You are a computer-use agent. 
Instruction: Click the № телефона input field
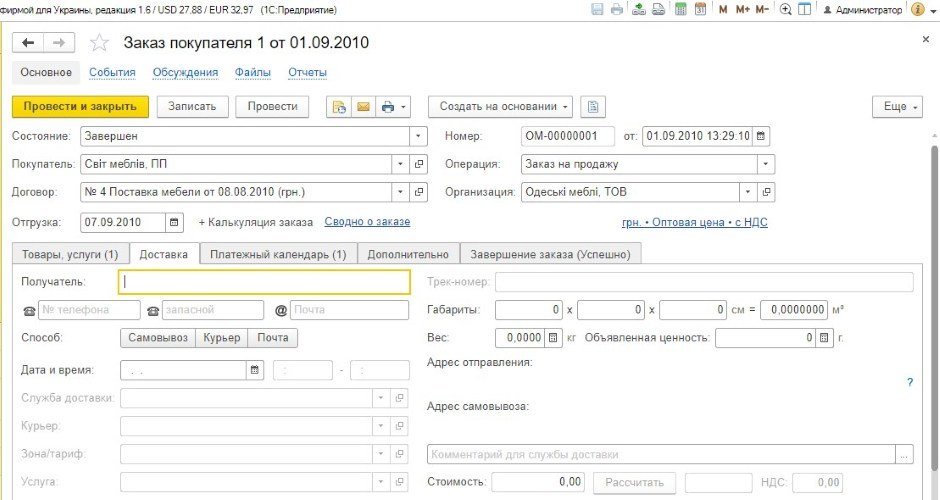pos(89,310)
